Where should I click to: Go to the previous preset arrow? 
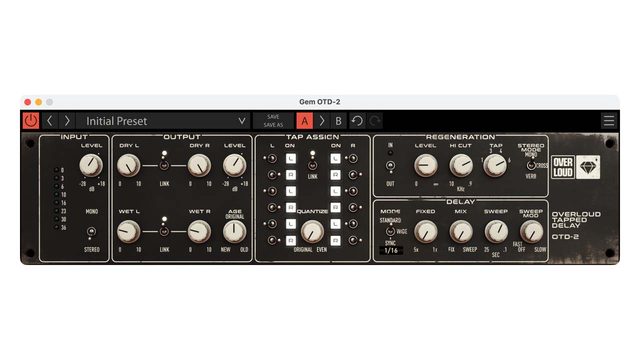click(50, 121)
